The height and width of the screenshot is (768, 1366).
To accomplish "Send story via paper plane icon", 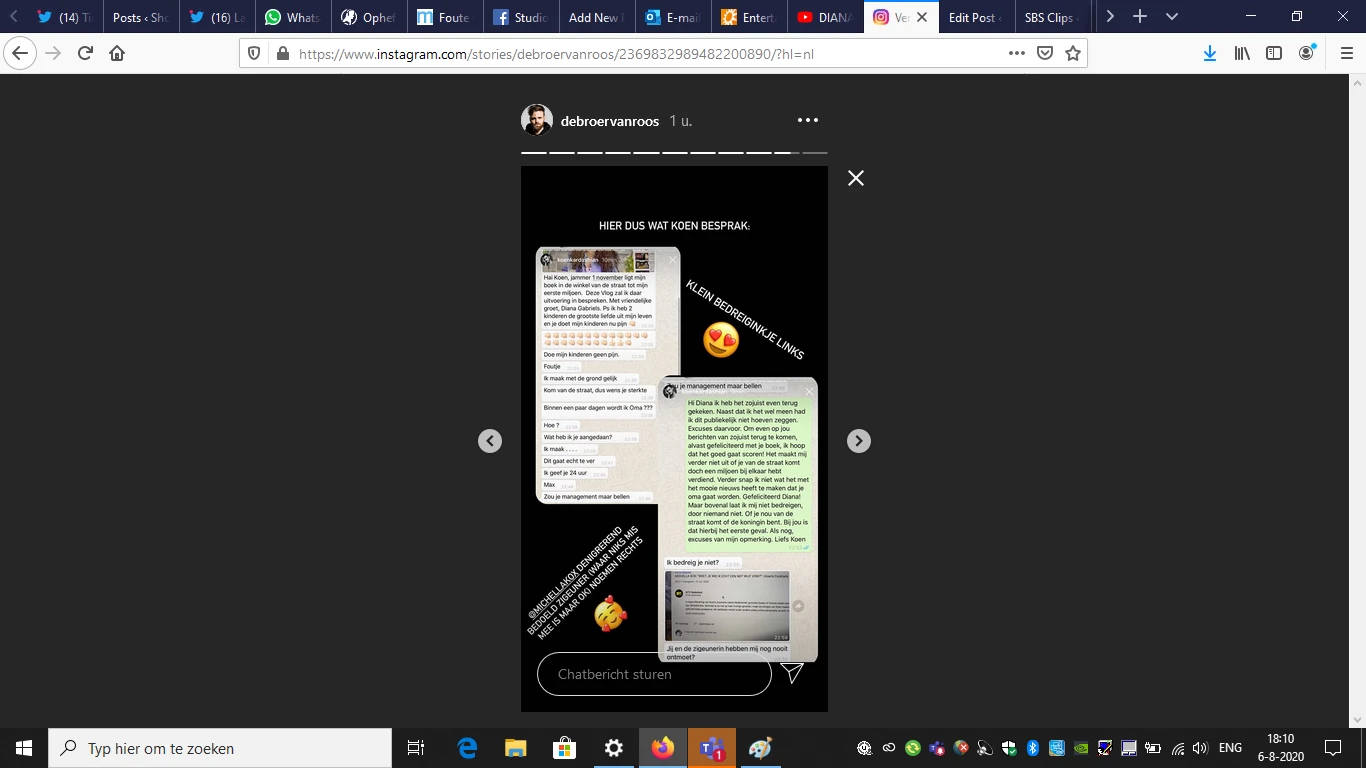I will click(792, 673).
